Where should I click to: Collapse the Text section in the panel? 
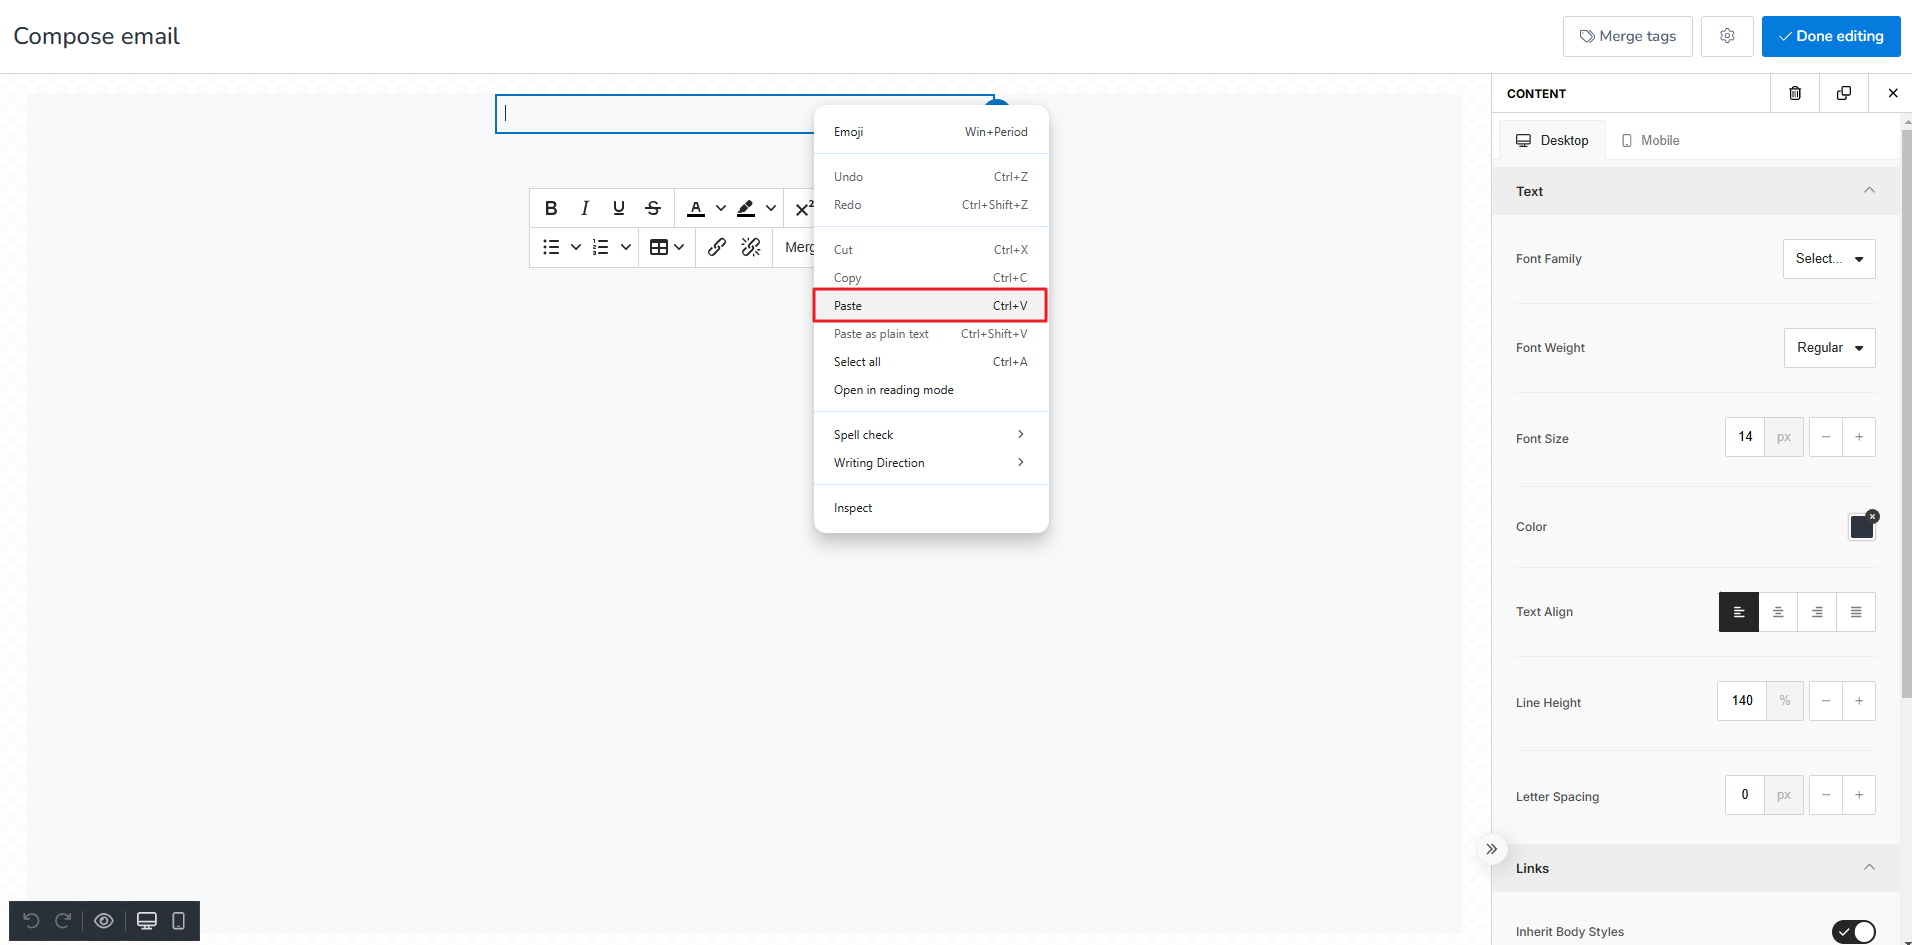(x=1869, y=190)
